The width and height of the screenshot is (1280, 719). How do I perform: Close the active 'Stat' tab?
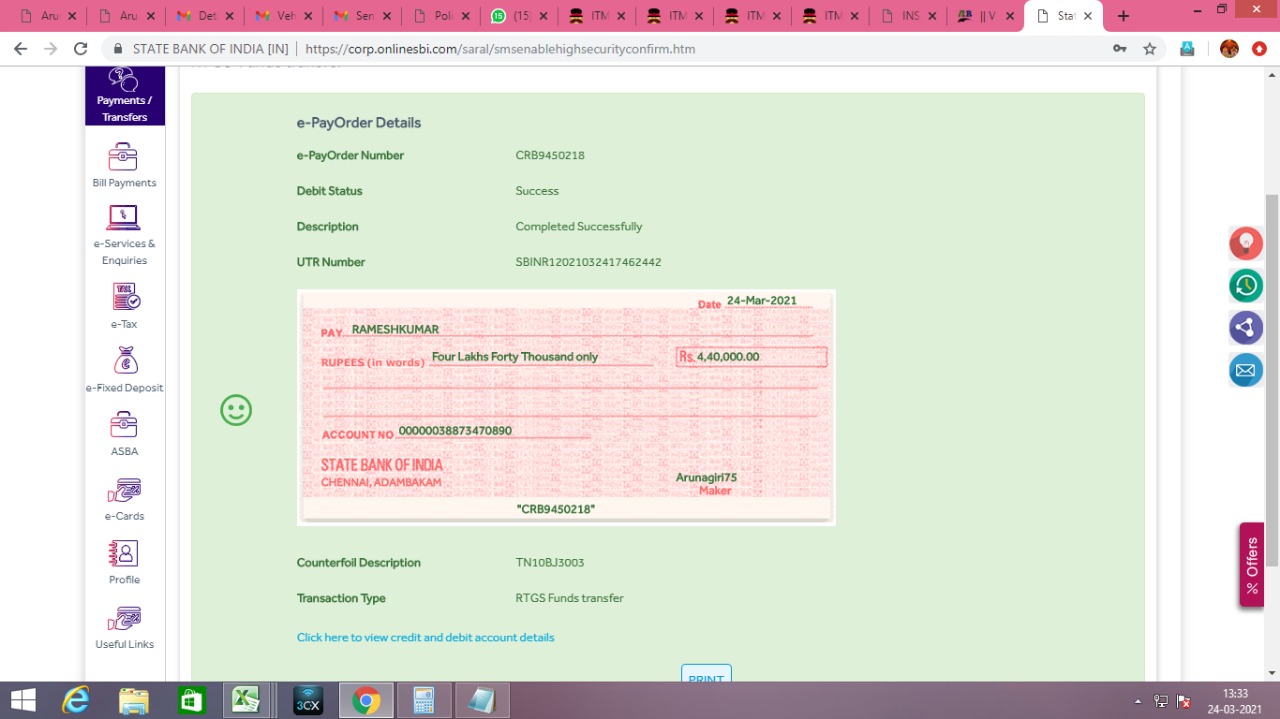[1088, 16]
